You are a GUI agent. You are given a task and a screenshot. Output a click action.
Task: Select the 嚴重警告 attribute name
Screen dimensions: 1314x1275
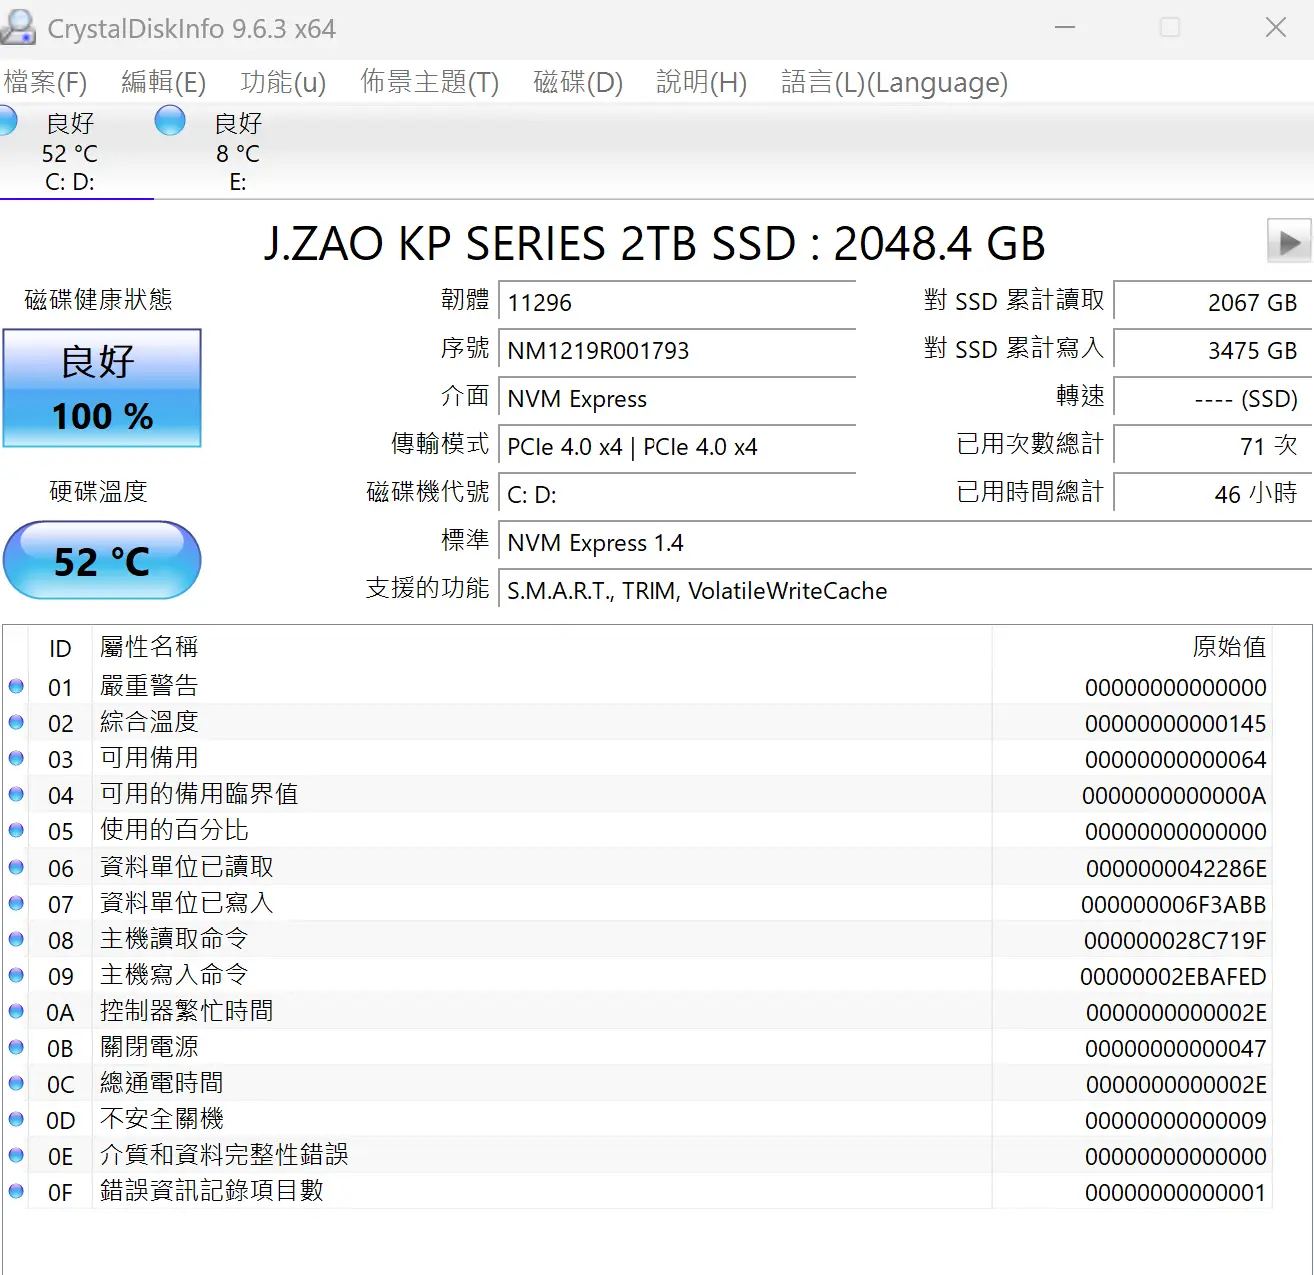click(x=149, y=686)
